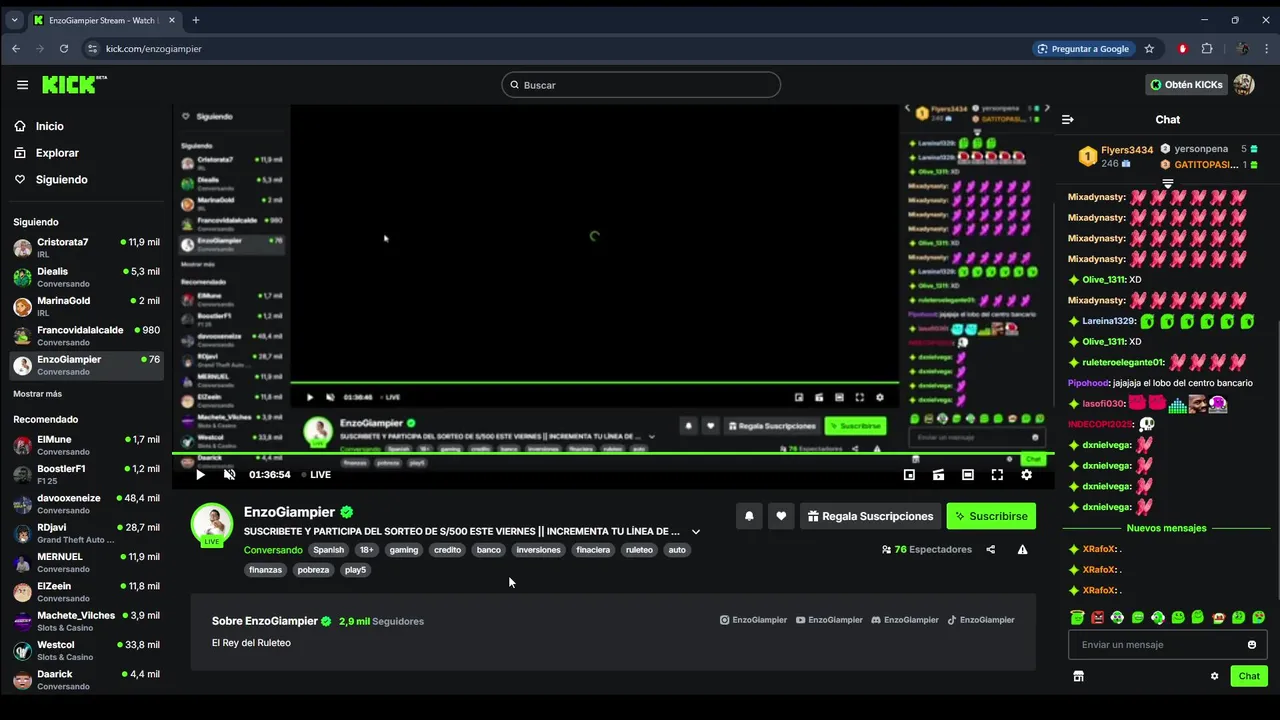Image resolution: width=1280 pixels, height=720 pixels.
Task: Open Flyers3434 top gifter entry
Action: (x=1116, y=156)
